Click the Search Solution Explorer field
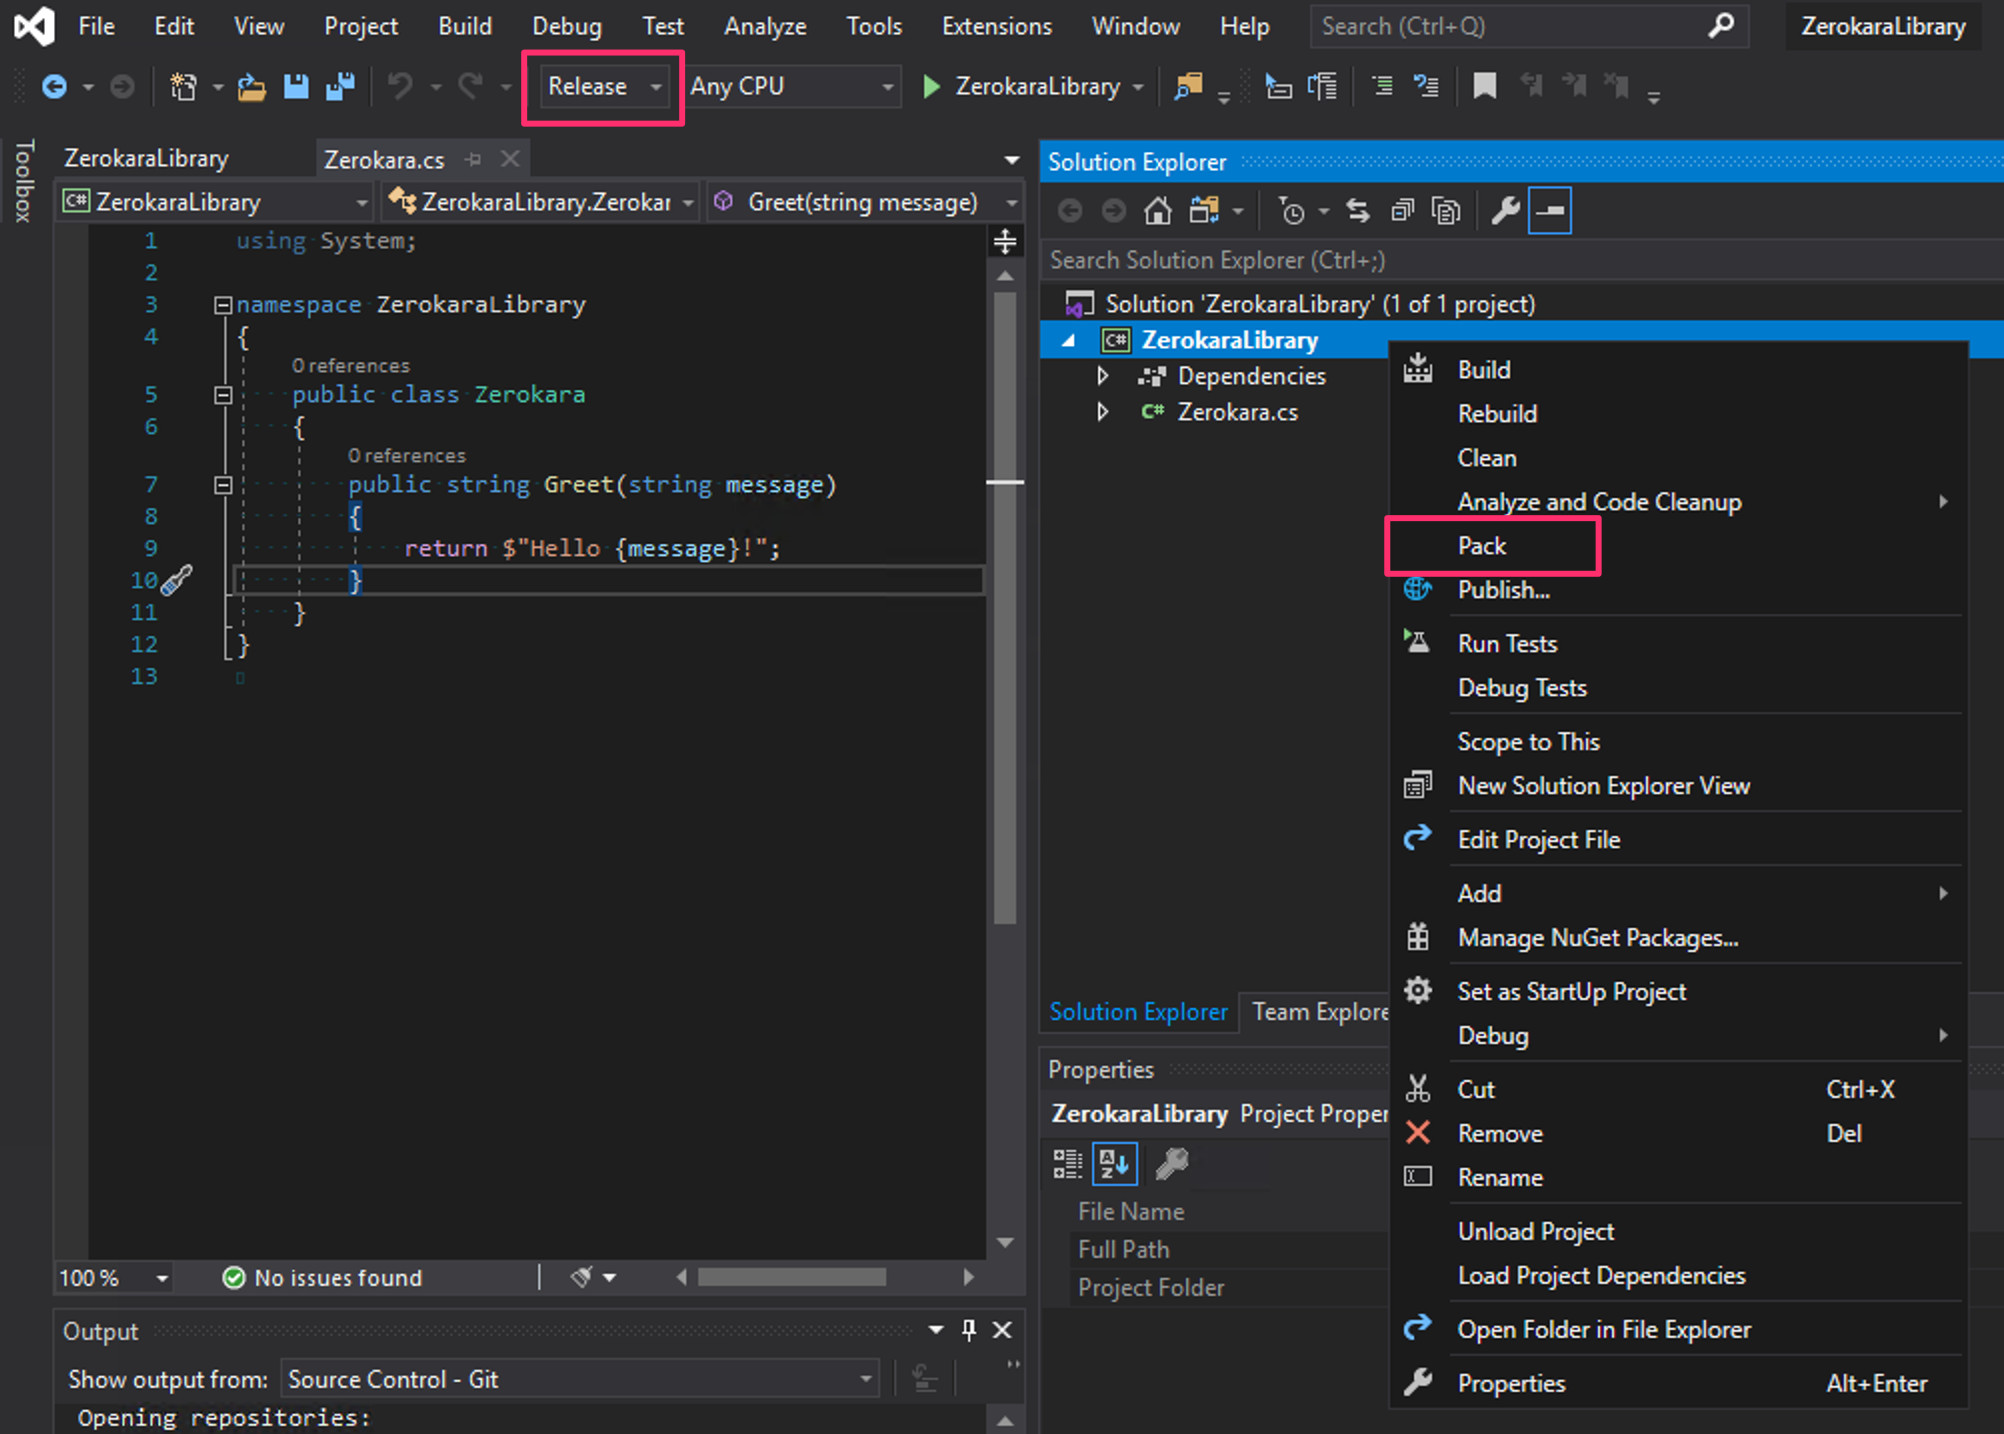Viewport: 2004px width, 1434px height. pyautogui.click(x=1520, y=260)
